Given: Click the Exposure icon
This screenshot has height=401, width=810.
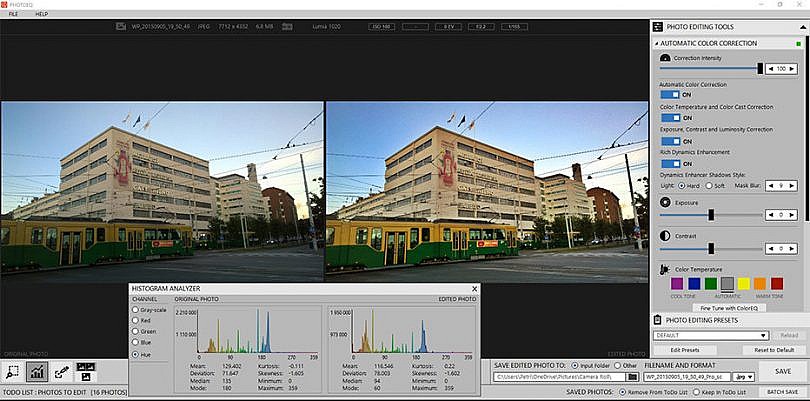Looking at the screenshot, I should click(x=665, y=203).
